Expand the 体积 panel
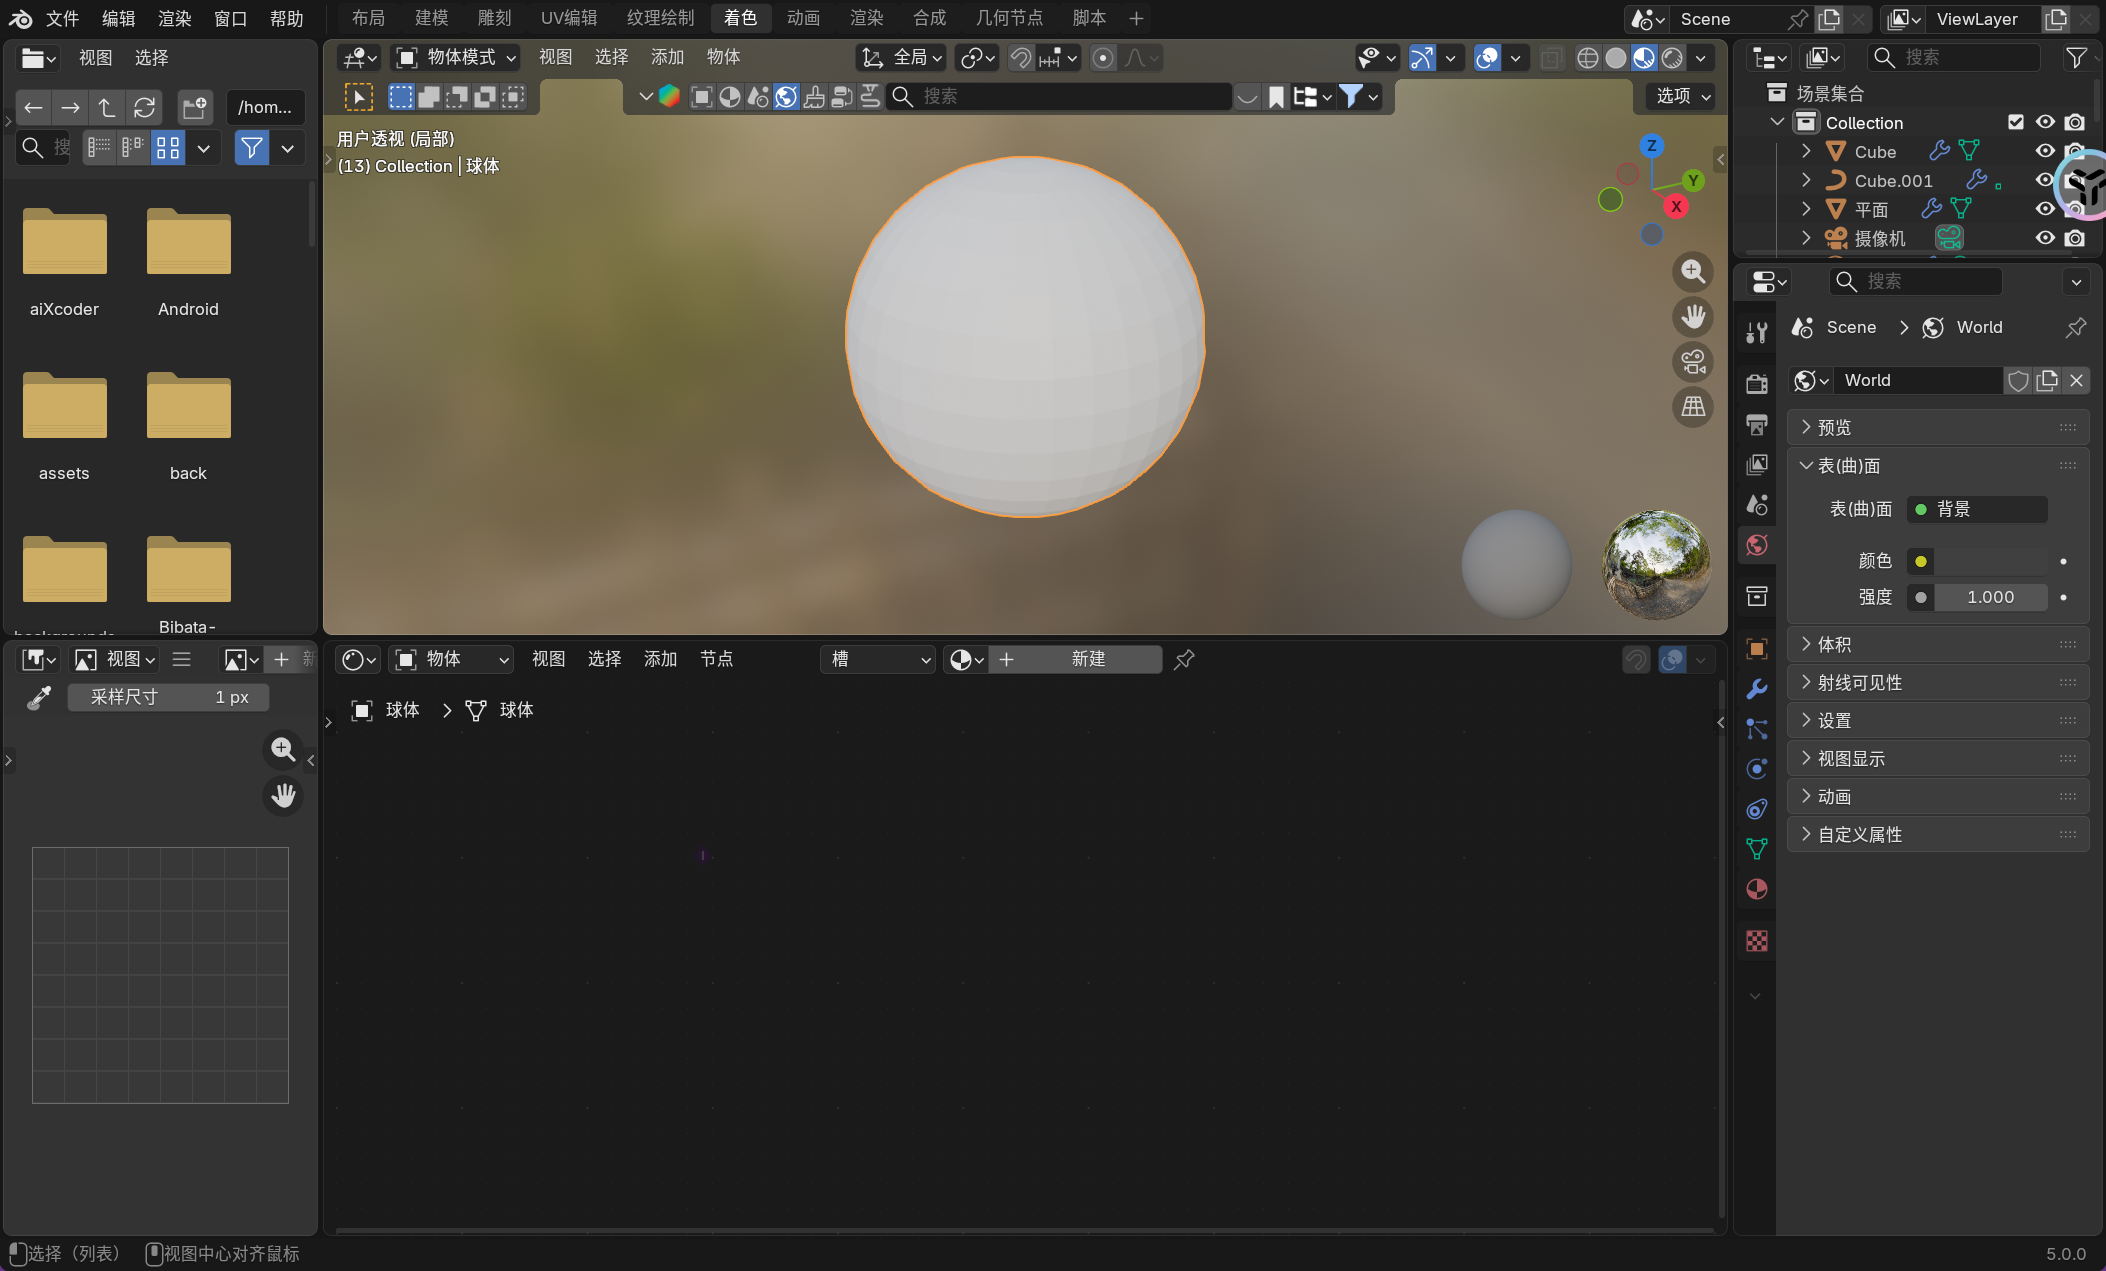 click(1834, 644)
